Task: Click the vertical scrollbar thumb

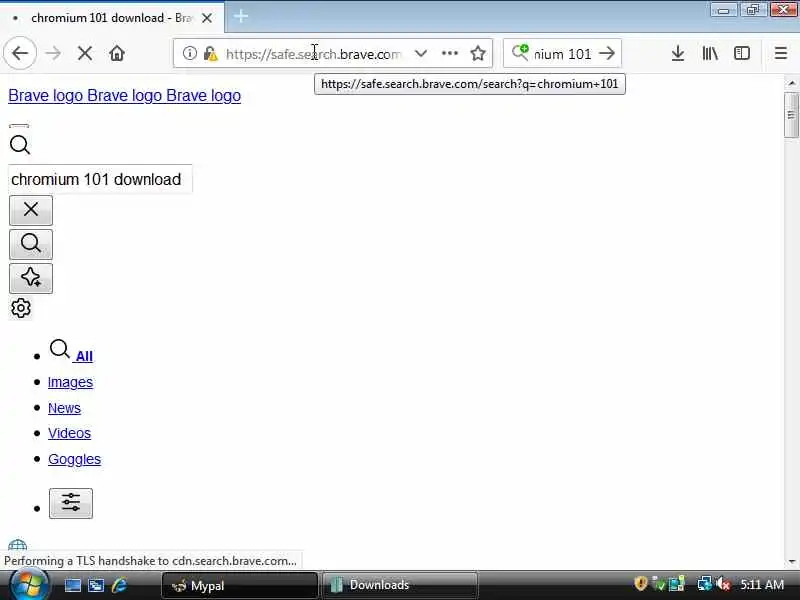Action: coord(791,115)
